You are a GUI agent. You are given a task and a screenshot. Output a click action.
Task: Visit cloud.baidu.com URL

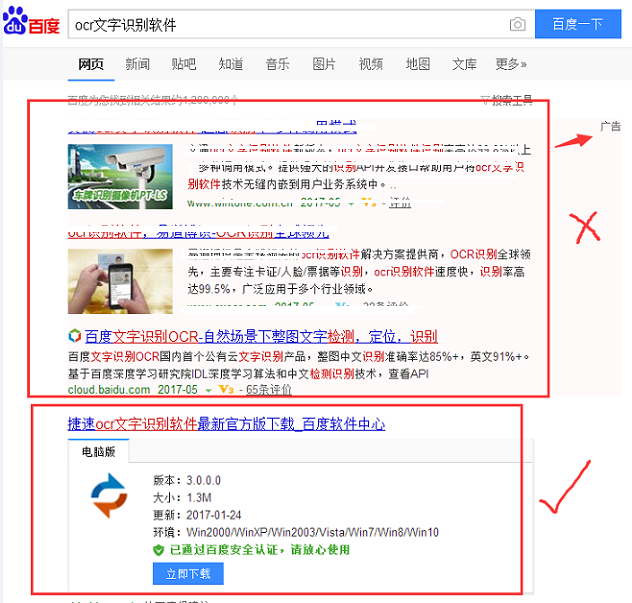(109, 390)
